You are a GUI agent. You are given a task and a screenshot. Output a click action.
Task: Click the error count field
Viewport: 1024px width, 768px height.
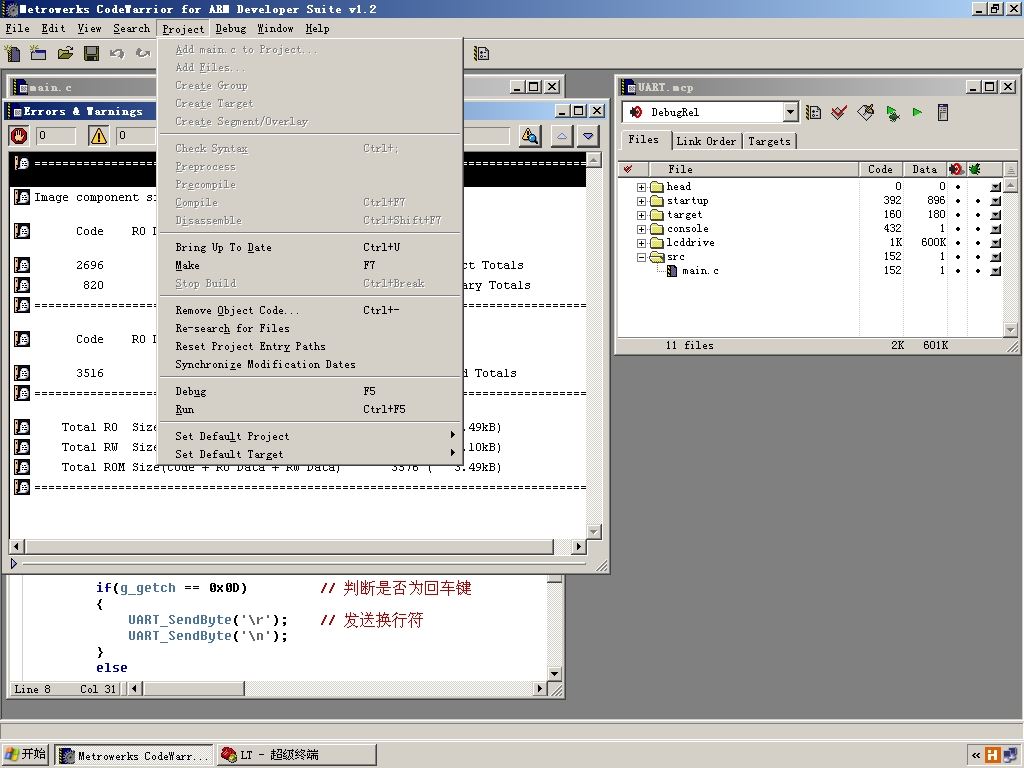point(55,136)
